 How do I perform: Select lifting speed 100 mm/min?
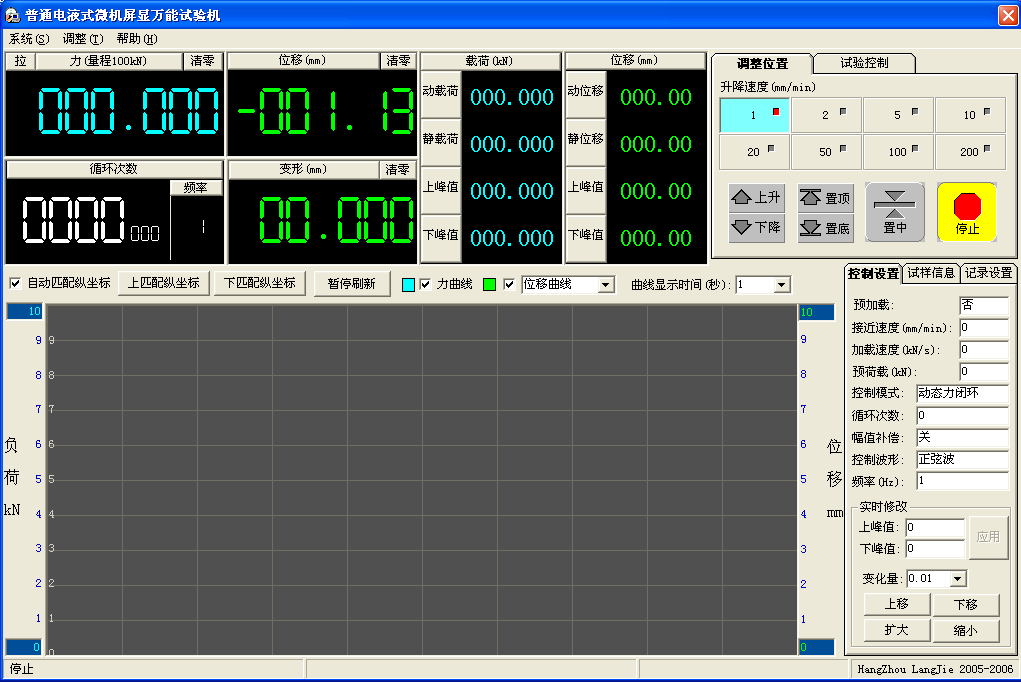click(899, 152)
